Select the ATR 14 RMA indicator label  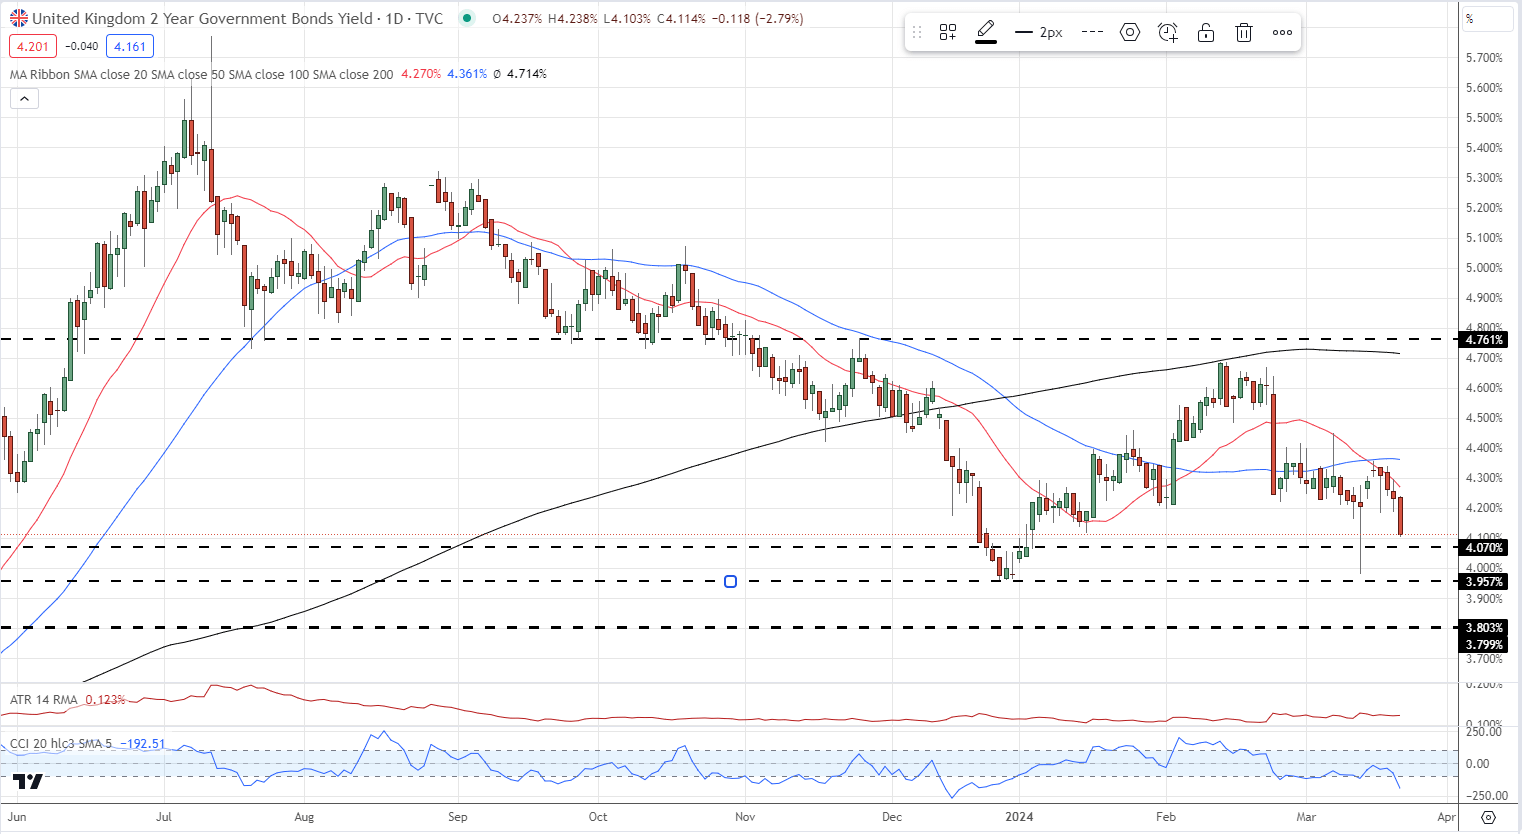[x=43, y=700]
